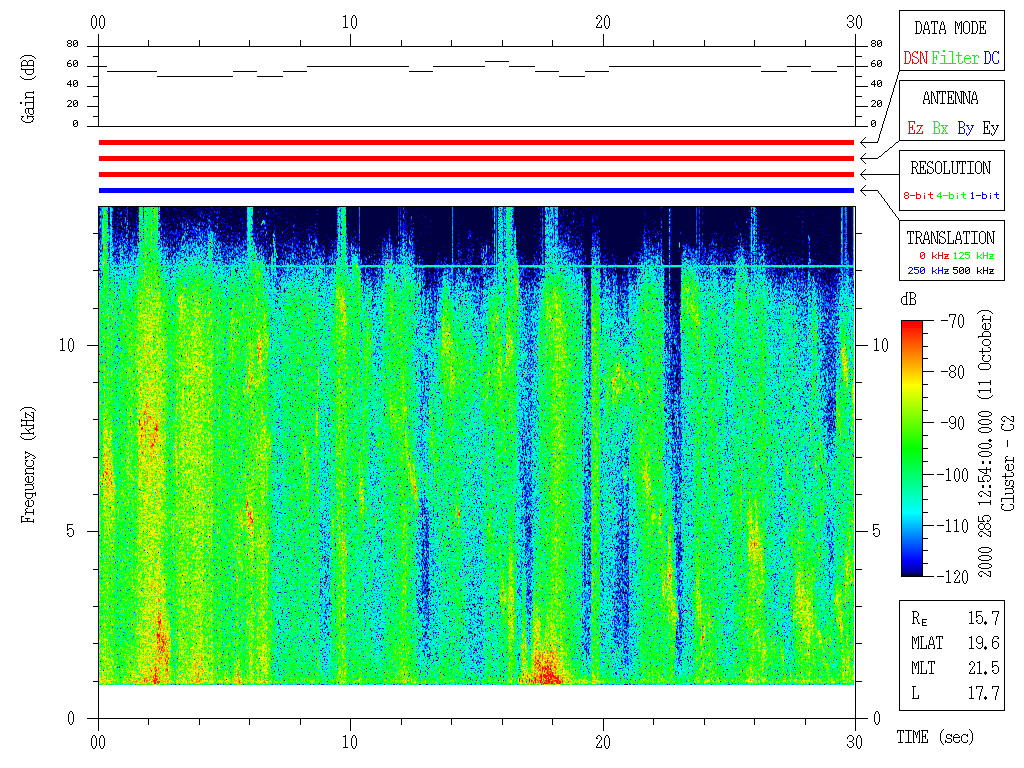Select the Ez antenna legend entry
Viewport: 1024px width, 768px height.
point(915,128)
